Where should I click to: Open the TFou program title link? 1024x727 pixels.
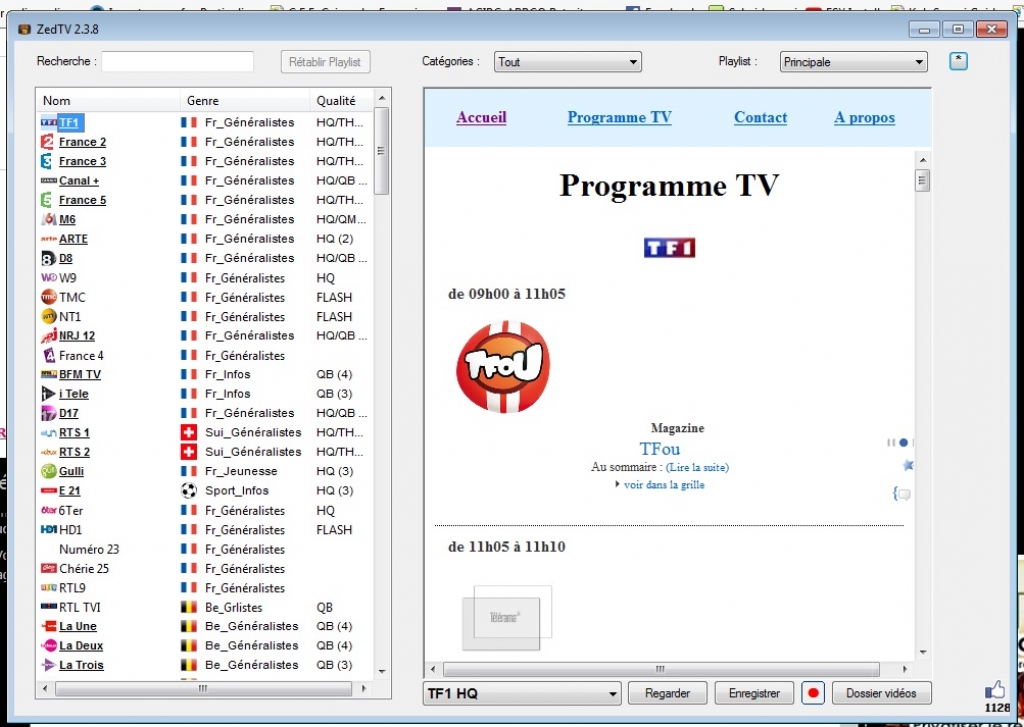pos(660,449)
